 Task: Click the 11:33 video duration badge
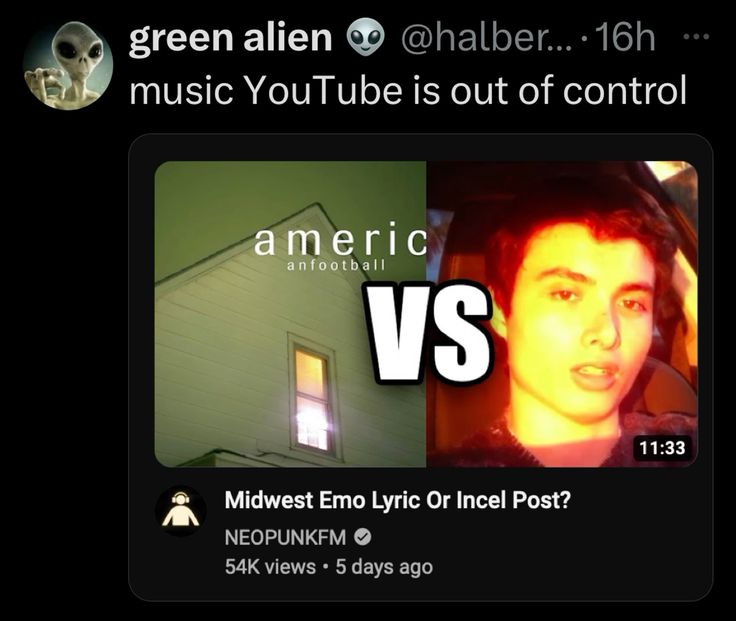[x=662, y=447]
